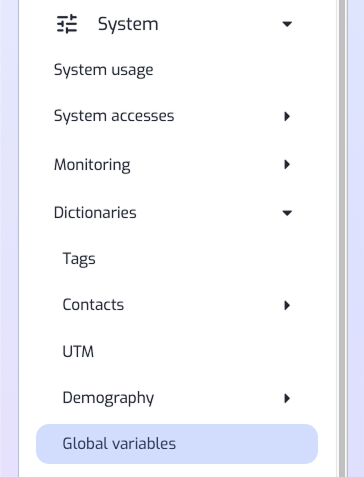
Task: Open the Tags dictionary
Action: click(x=79, y=259)
